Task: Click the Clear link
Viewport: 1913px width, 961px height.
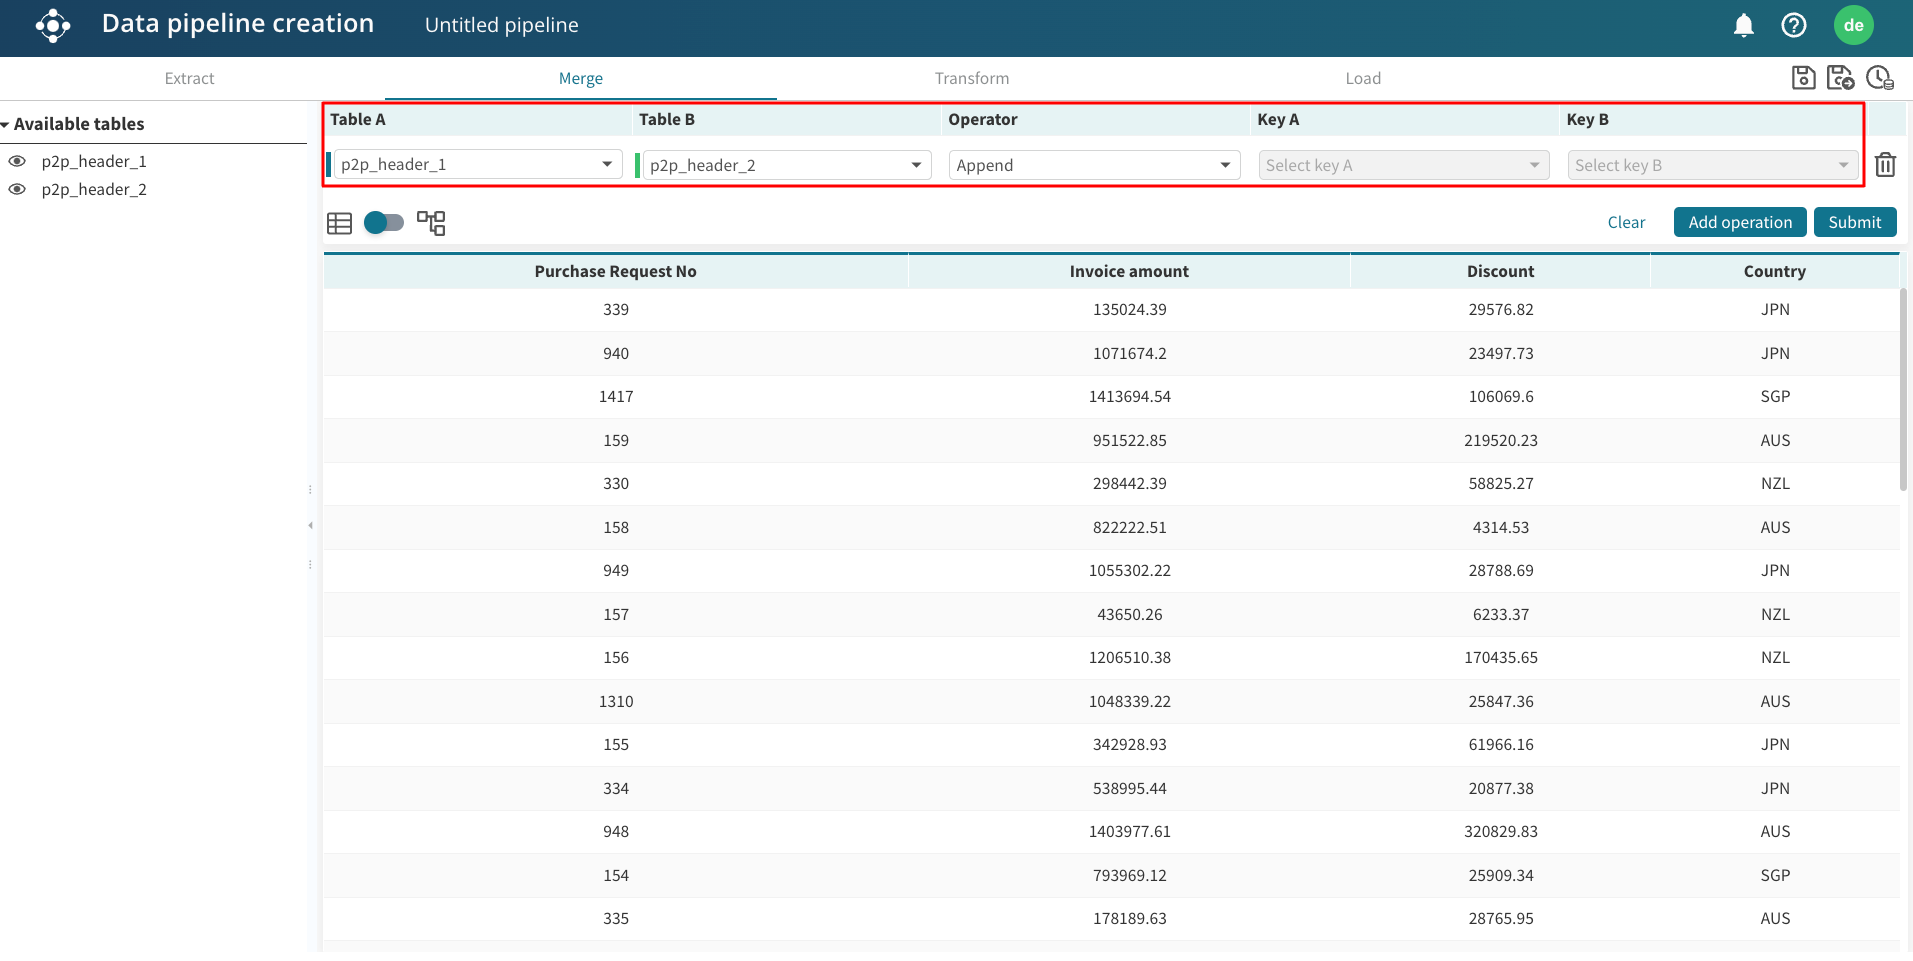Action: (1626, 222)
